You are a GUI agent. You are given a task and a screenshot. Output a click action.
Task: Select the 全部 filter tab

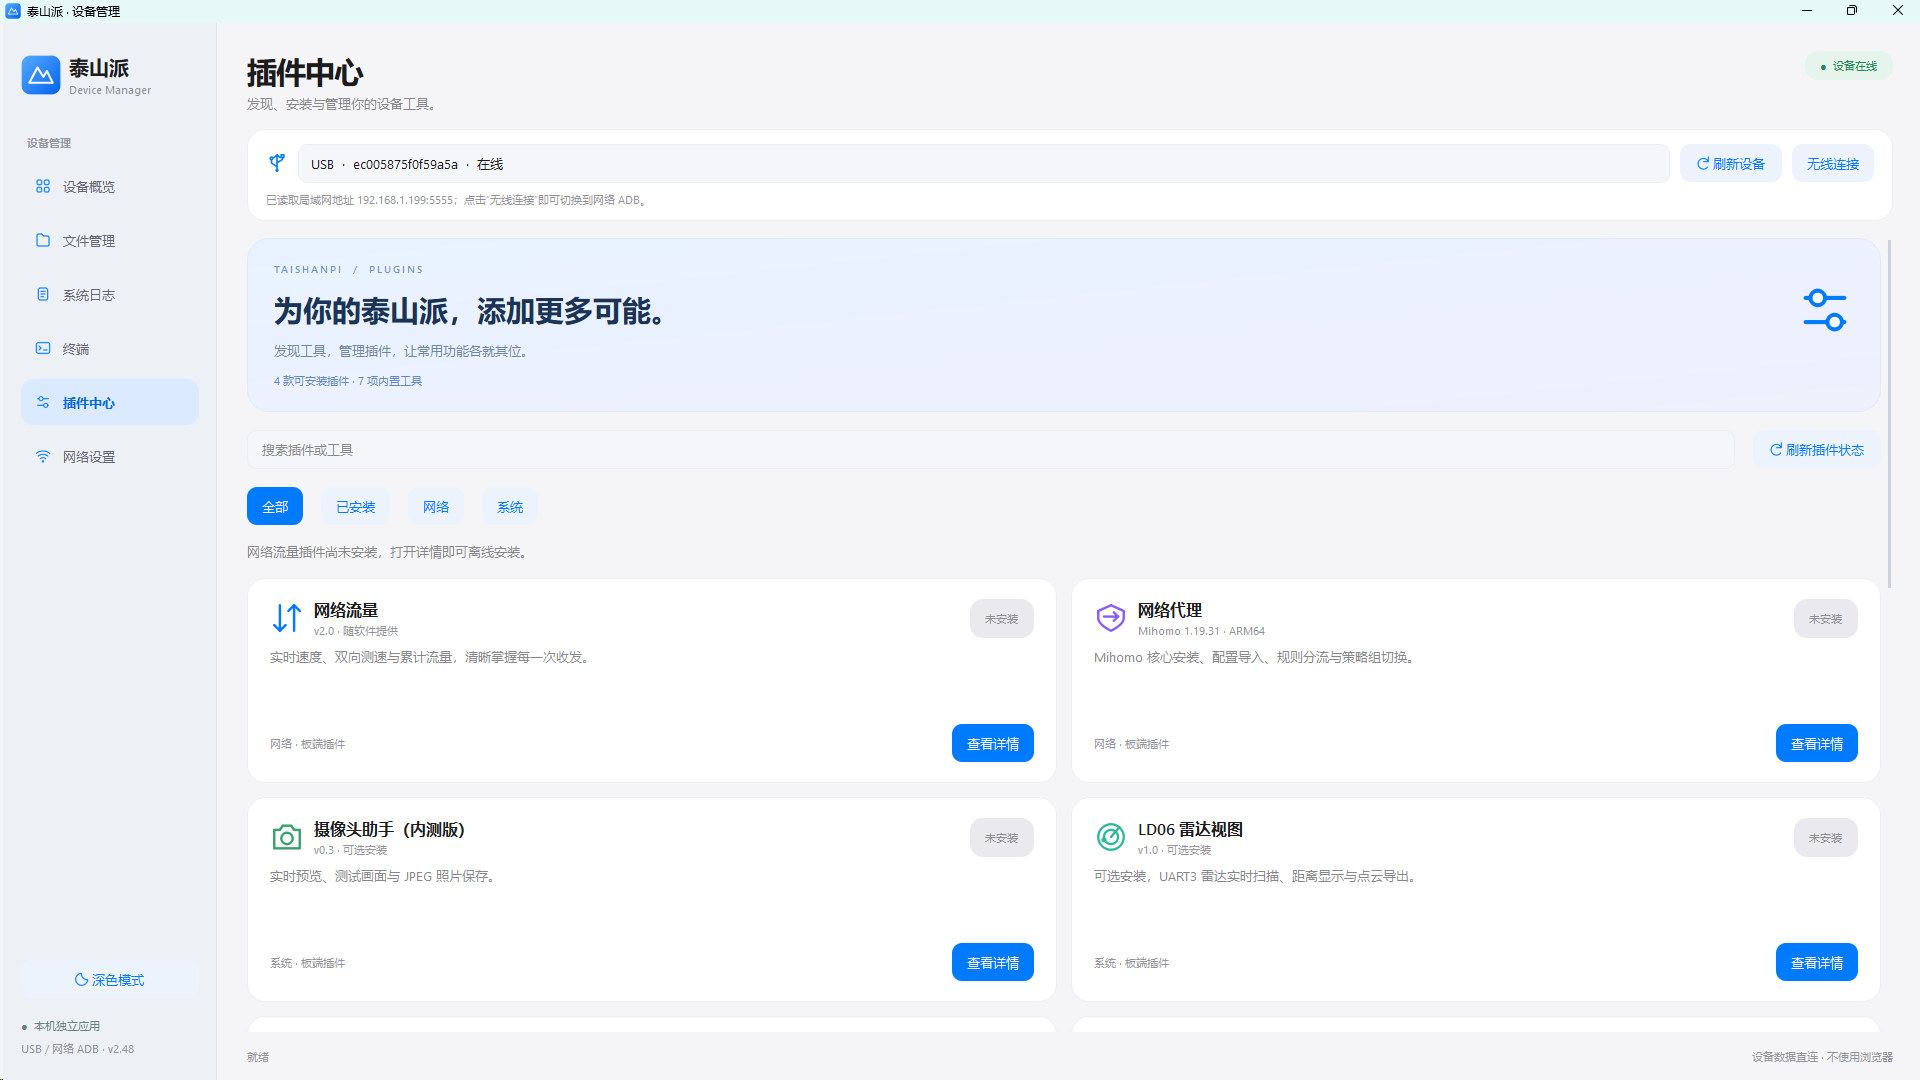[x=275, y=507]
